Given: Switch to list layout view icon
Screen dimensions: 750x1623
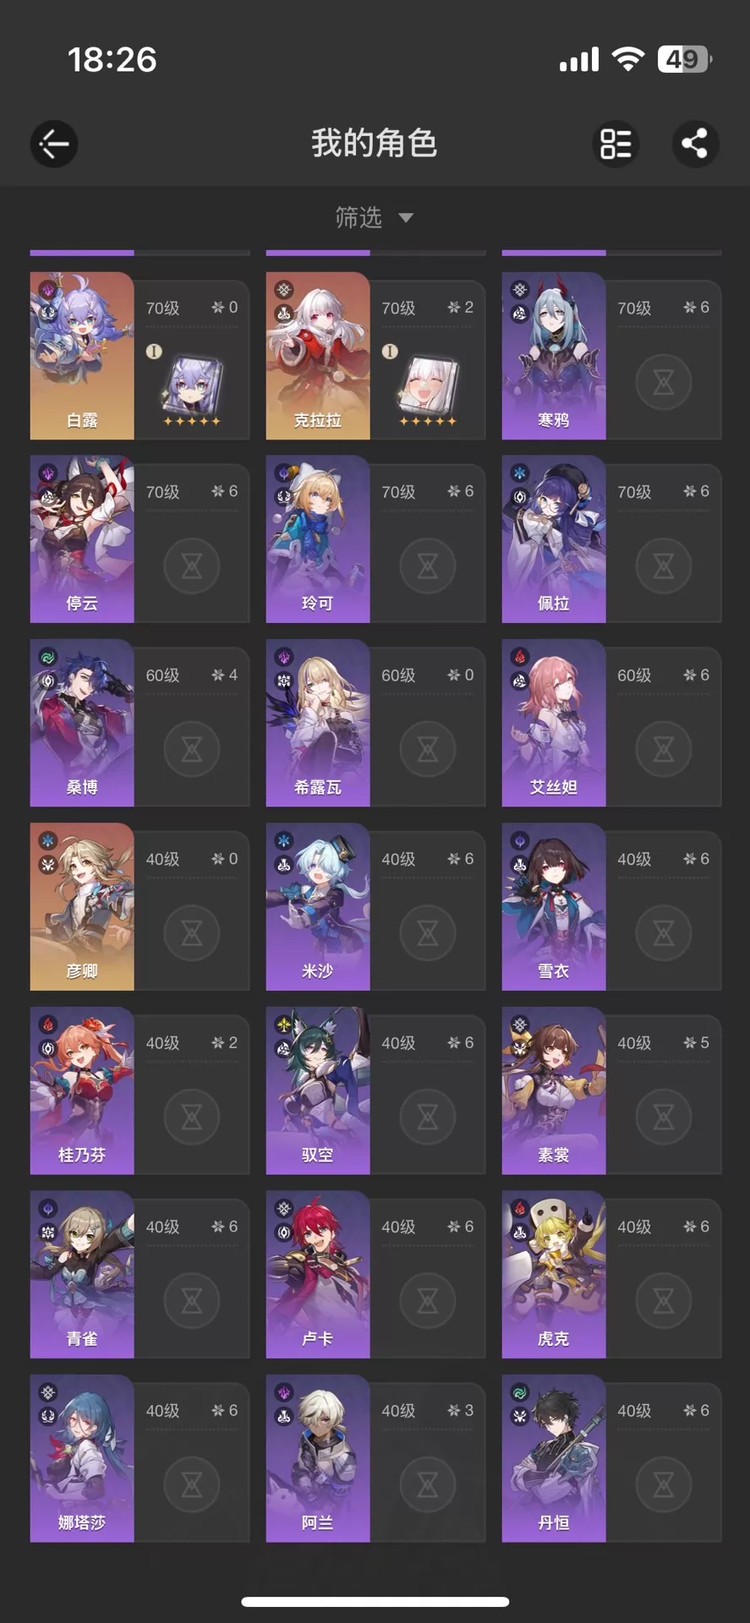Looking at the screenshot, I should pos(615,144).
